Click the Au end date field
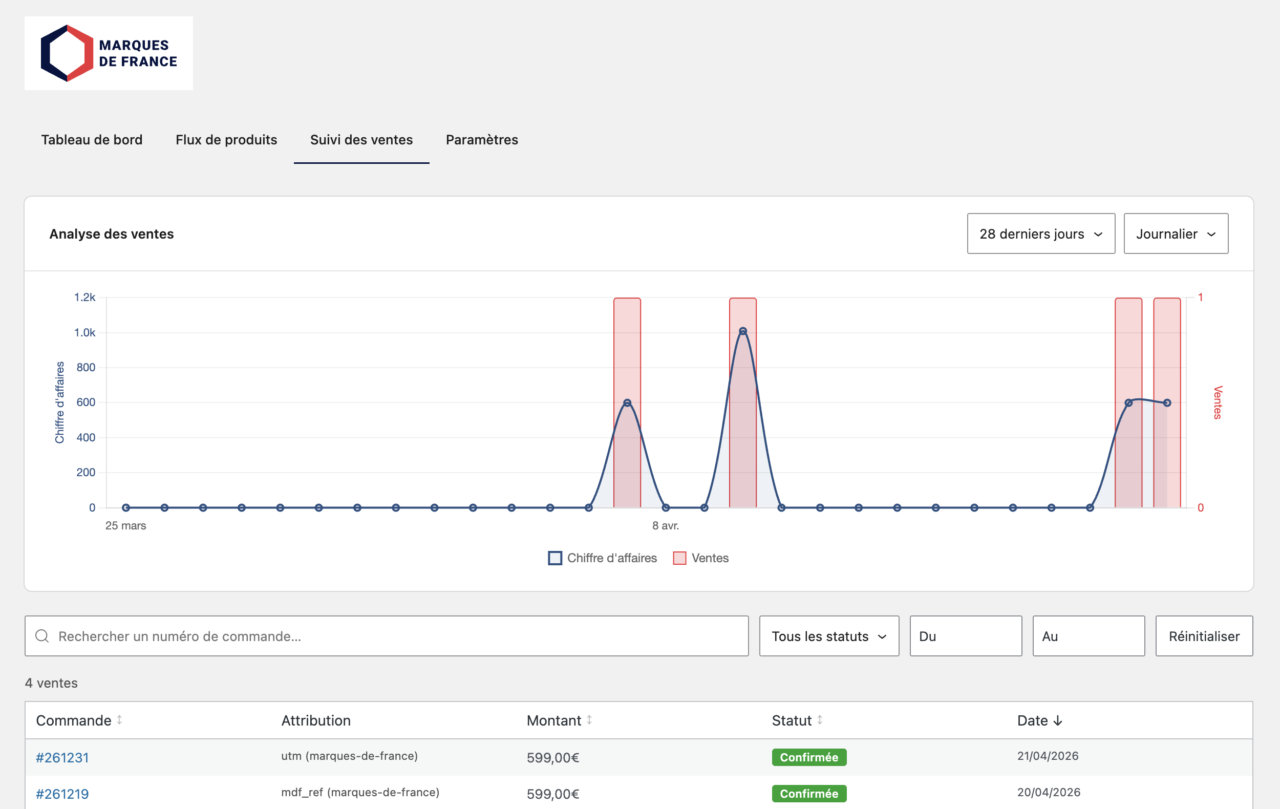The height and width of the screenshot is (809, 1280). pyautogui.click(x=1089, y=636)
